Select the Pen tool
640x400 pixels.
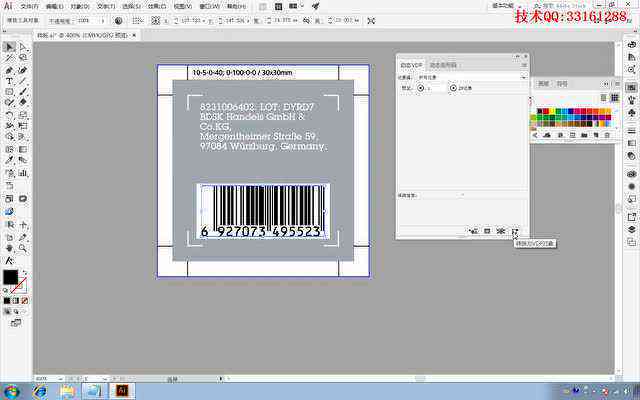point(9,70)
